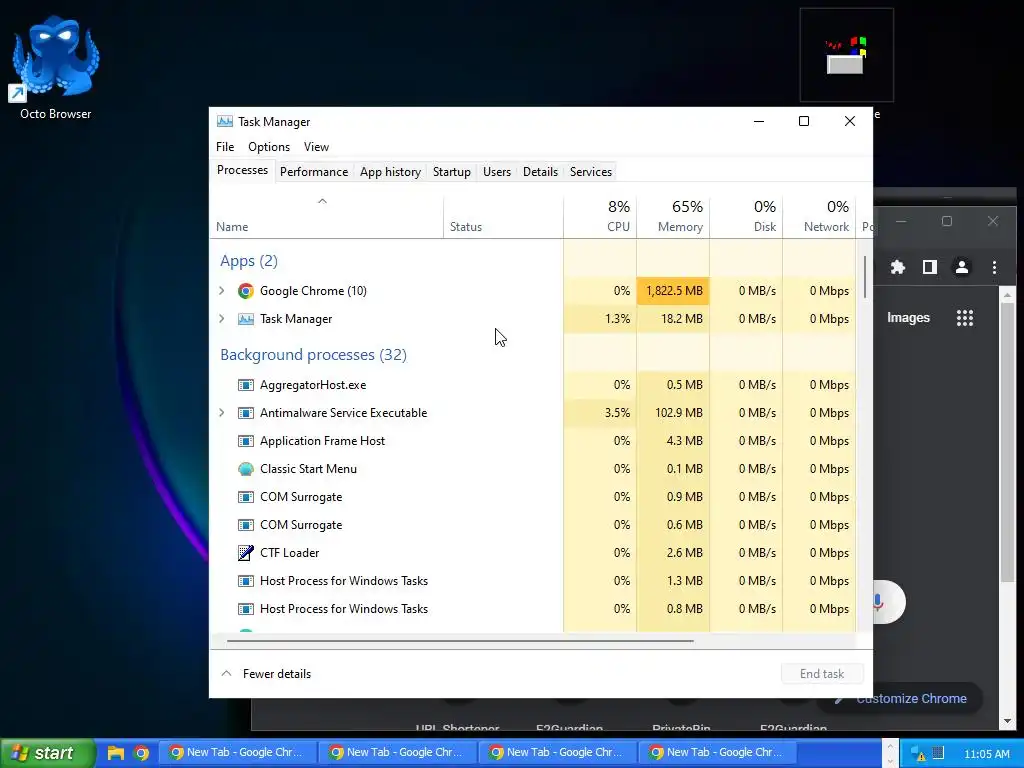Viewport: 1024px width, 768px height.
Task: Switch to the Details tab
Action: [540, 172]
